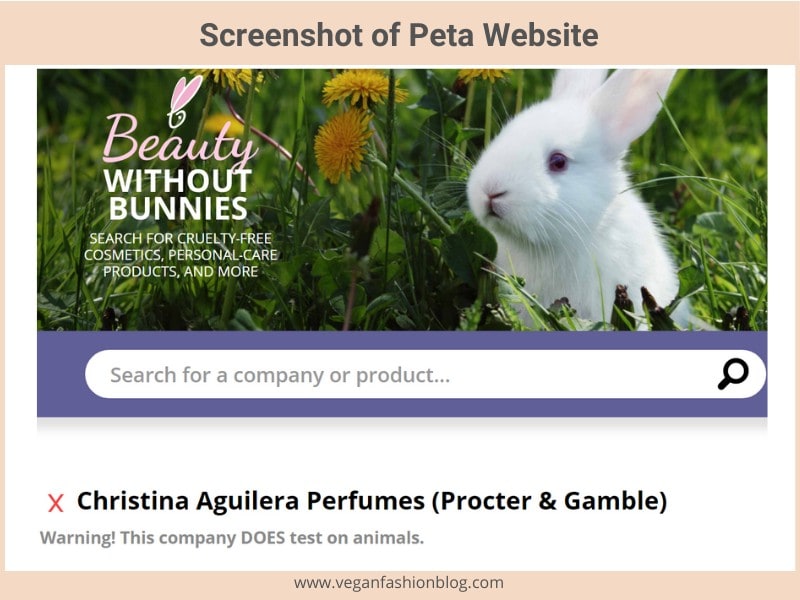Focus the company or product search field
The image size is (800, 600).
click(425, 374)
